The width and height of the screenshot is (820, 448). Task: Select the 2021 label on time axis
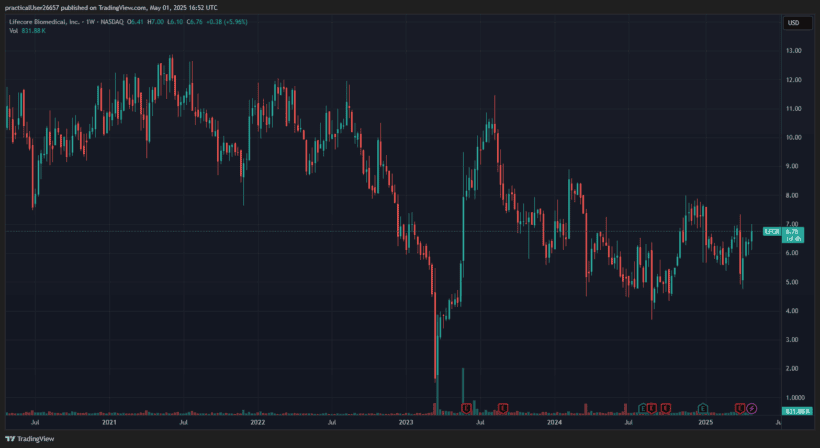pos(109,423)
